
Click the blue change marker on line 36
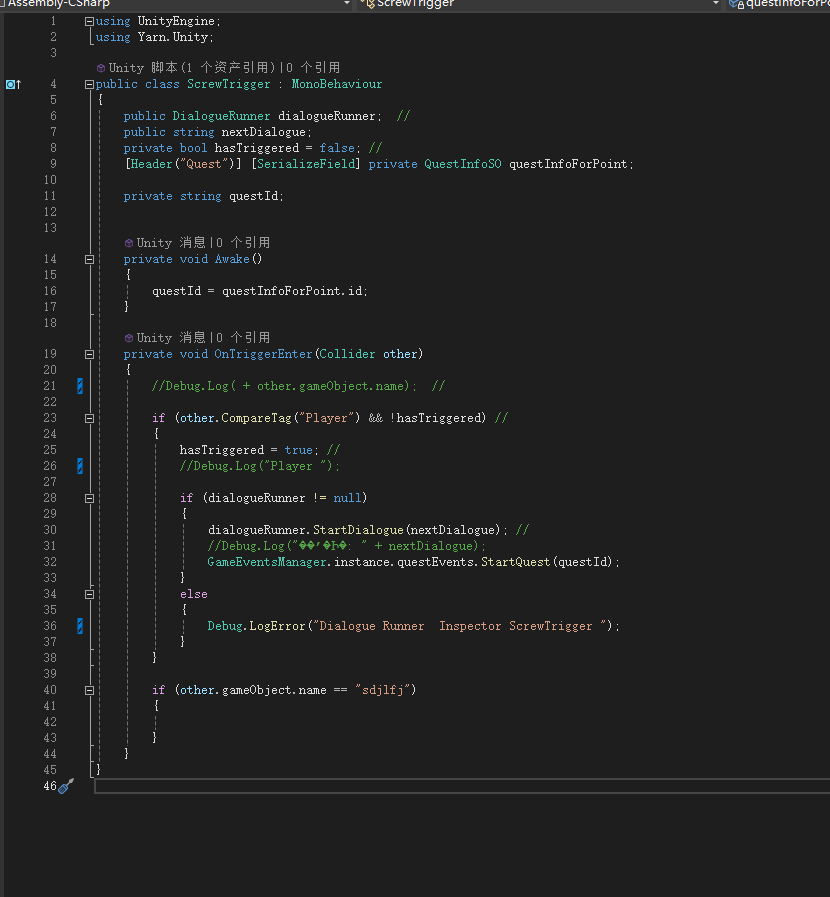click(80, 626)
